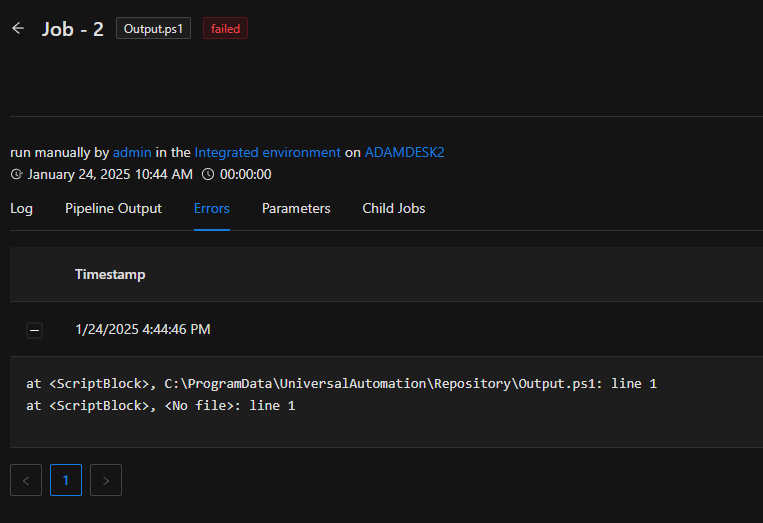
Task: Collapse the expanded error row with minus button
Action: [x=34, y=330]
